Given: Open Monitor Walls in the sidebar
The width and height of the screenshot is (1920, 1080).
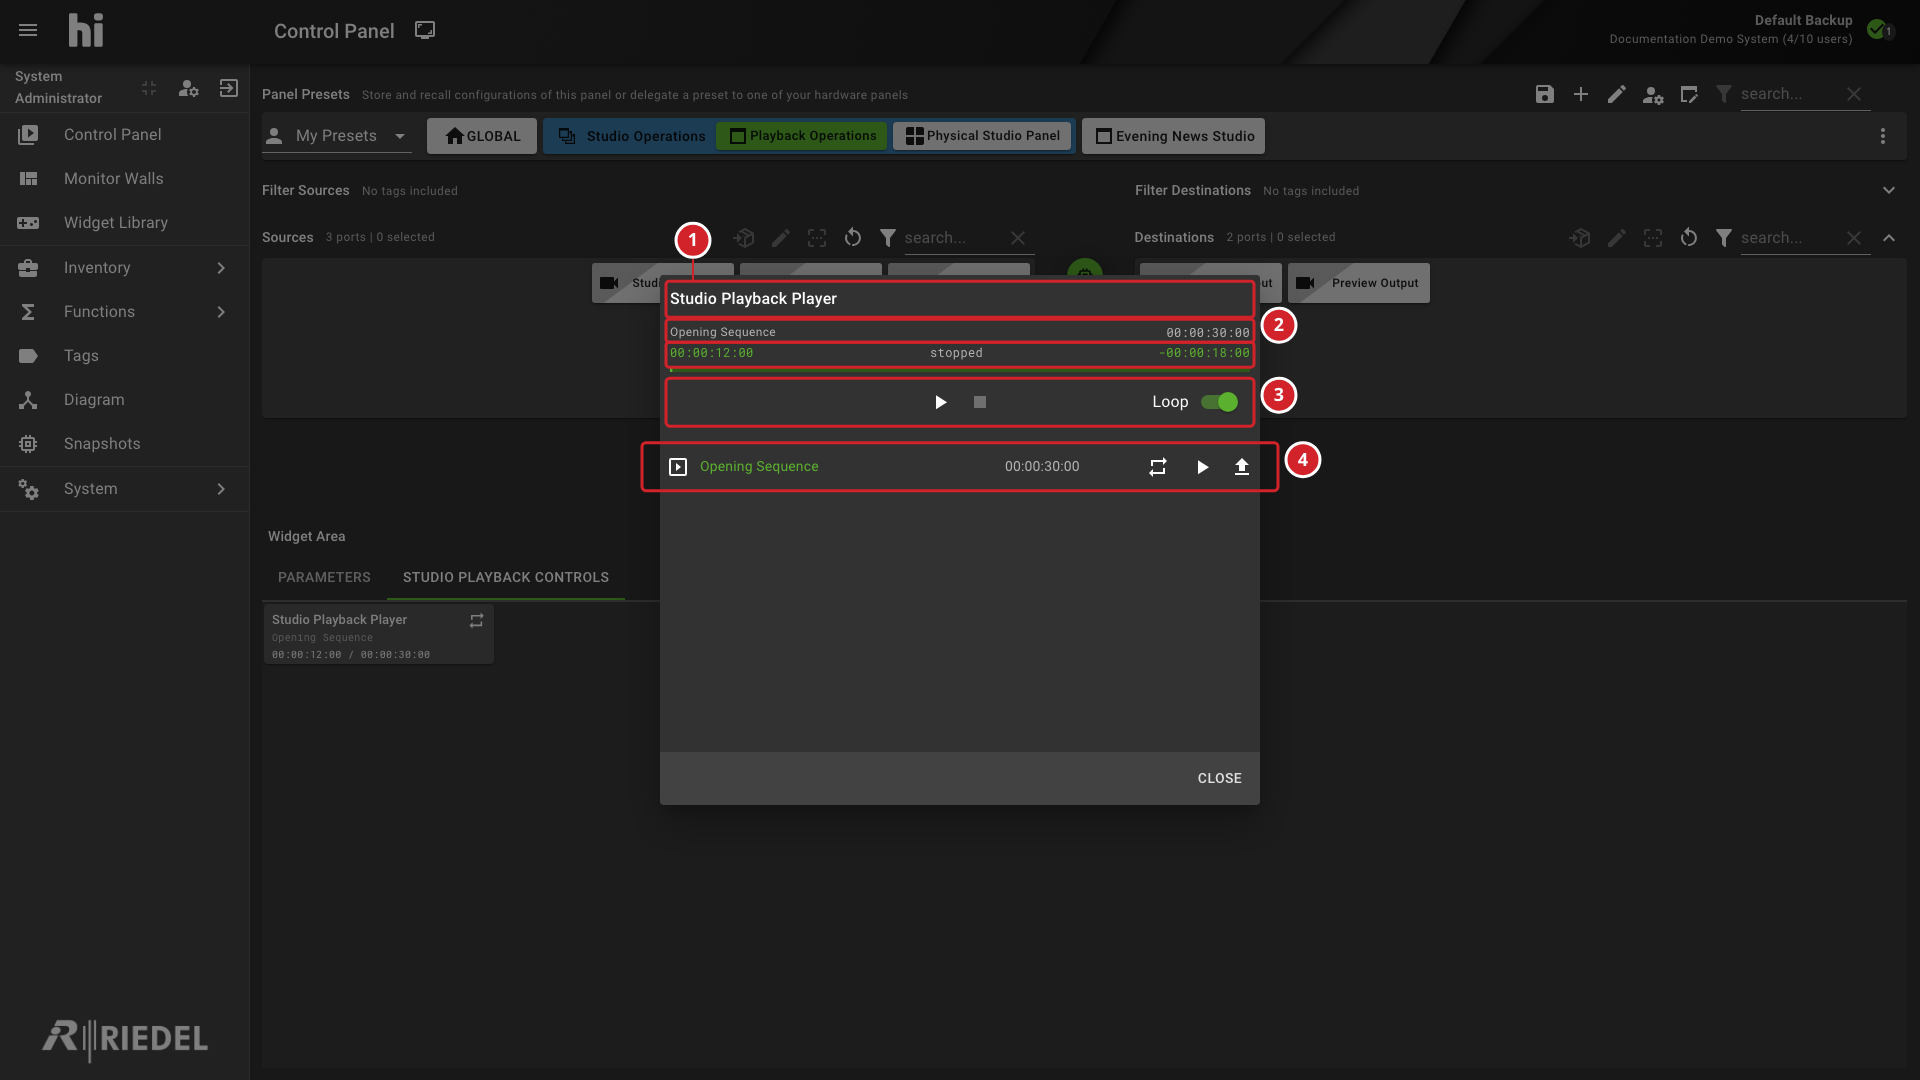Looking at the screenshot, I should [x=125, y=179].
